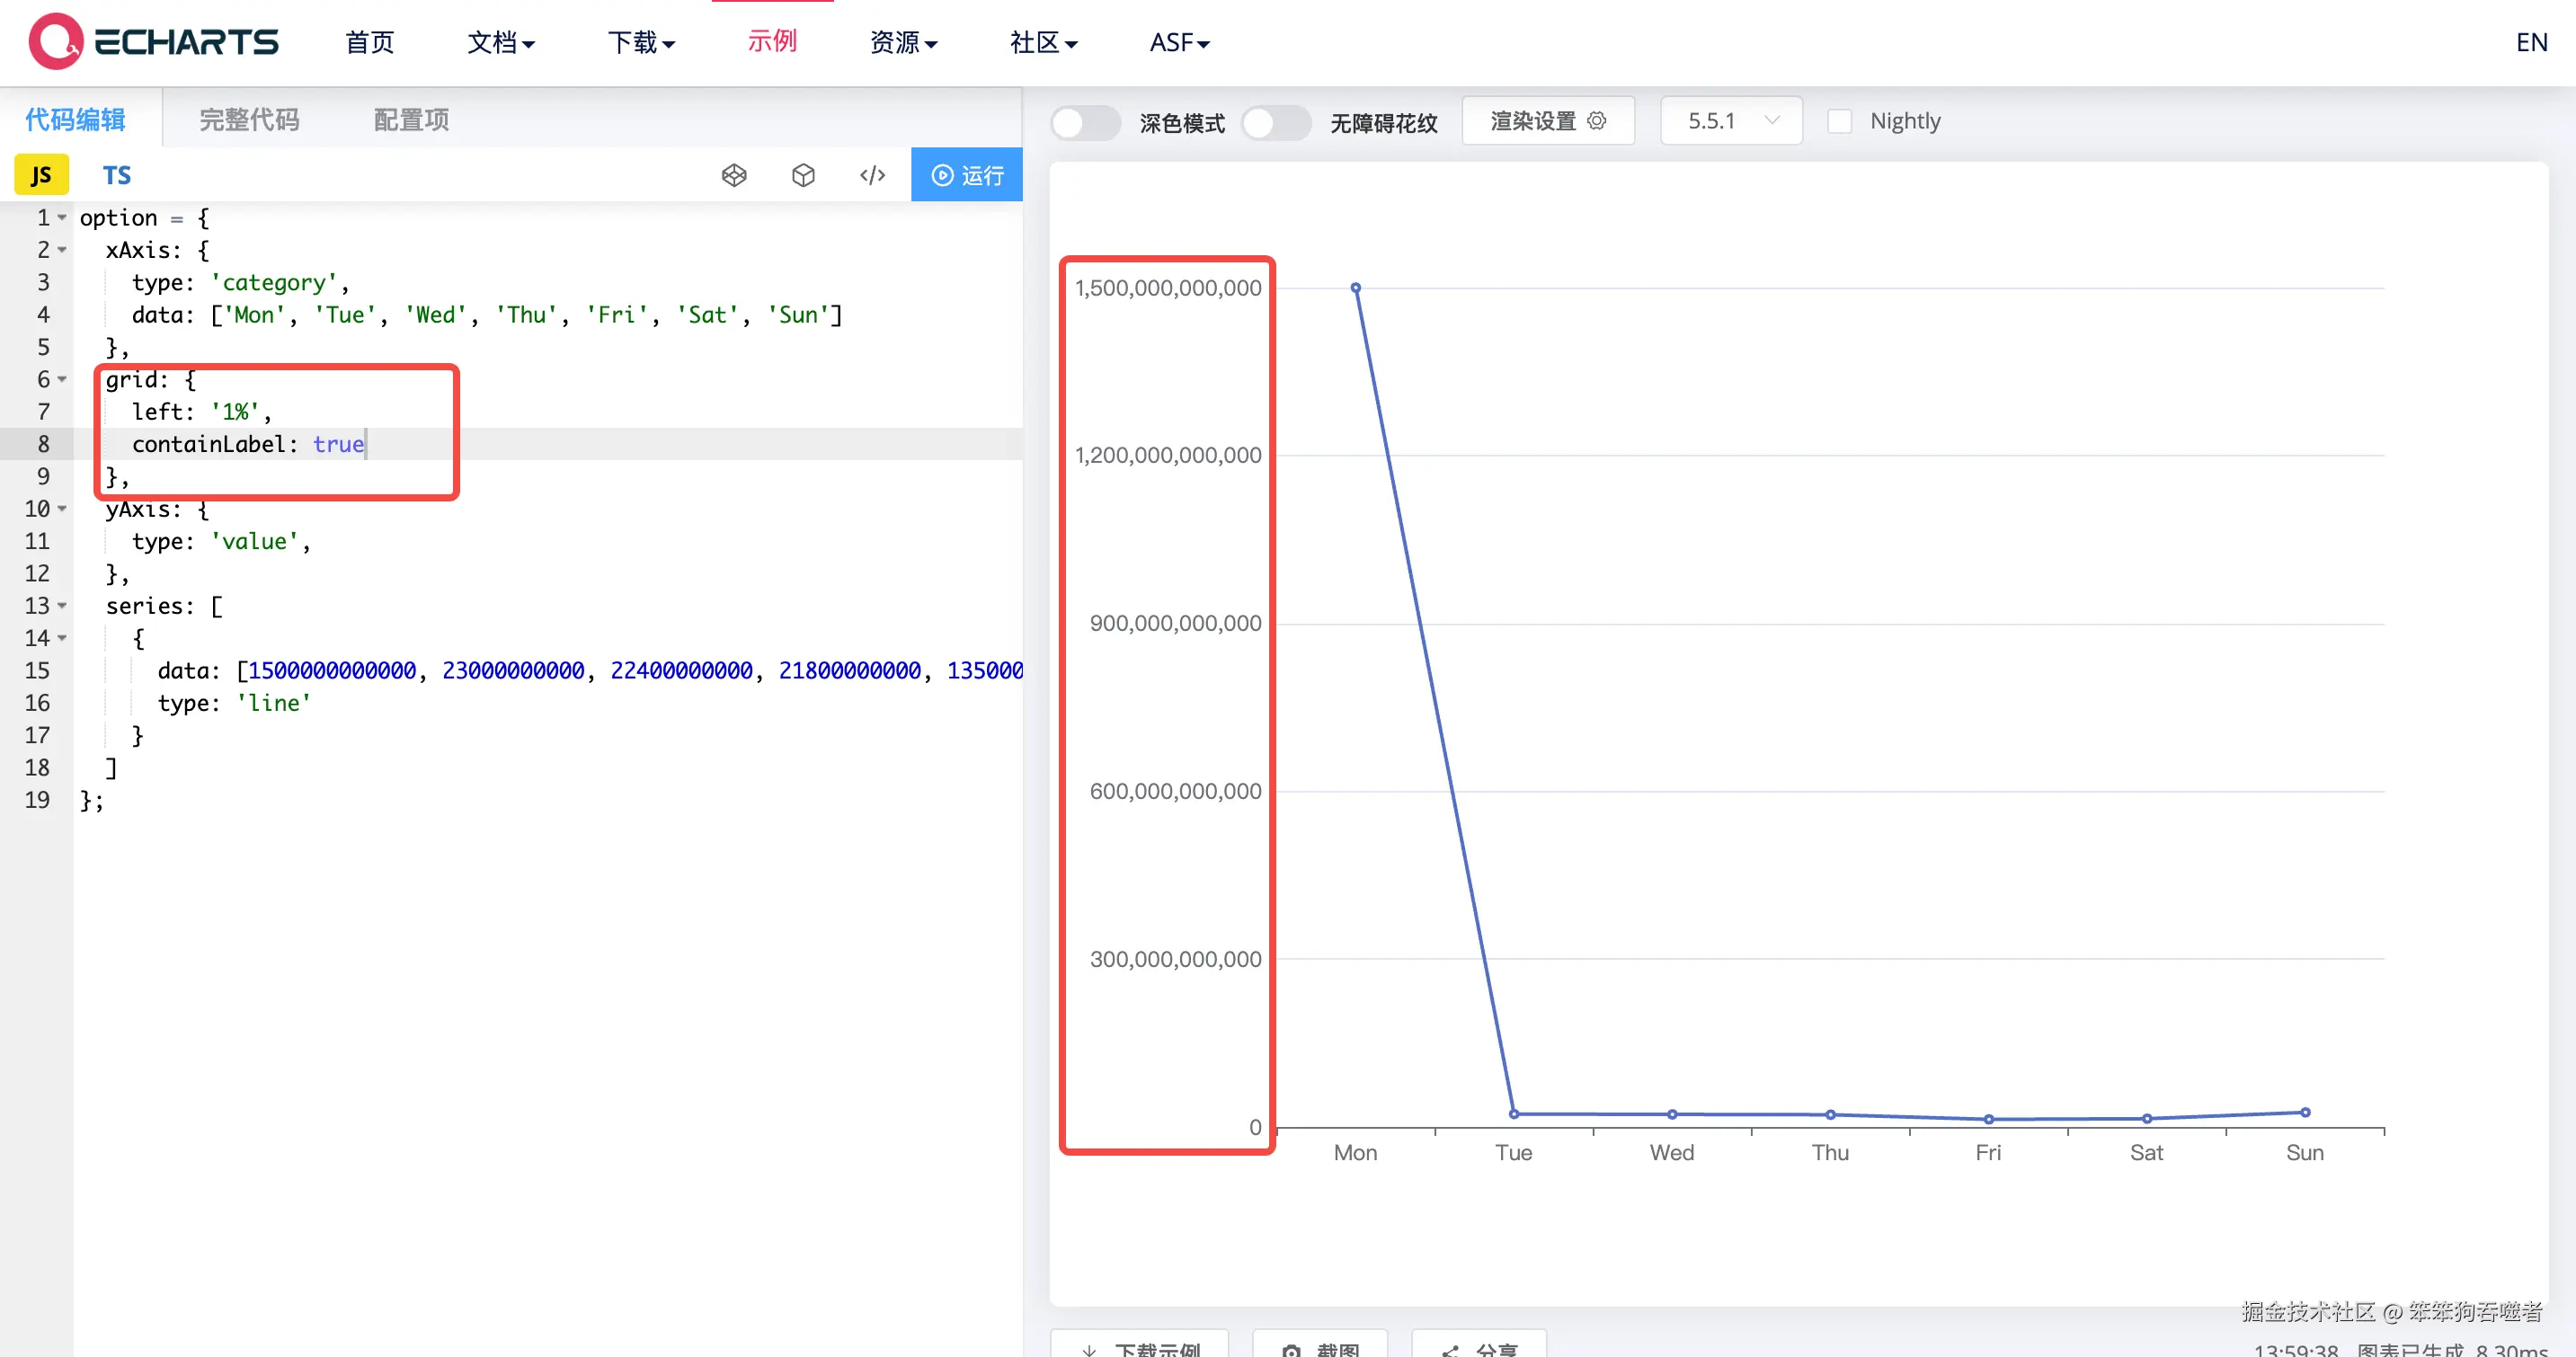
Task: Open in CodePen icon
Action: point(734,175)
